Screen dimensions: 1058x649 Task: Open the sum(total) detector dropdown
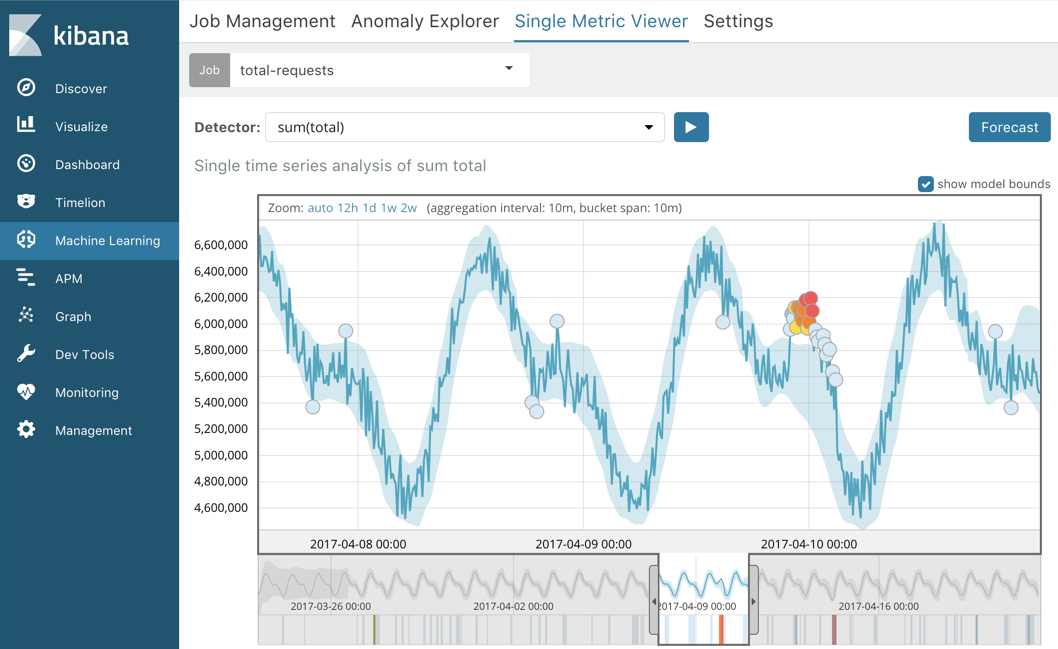click(648, 127)
